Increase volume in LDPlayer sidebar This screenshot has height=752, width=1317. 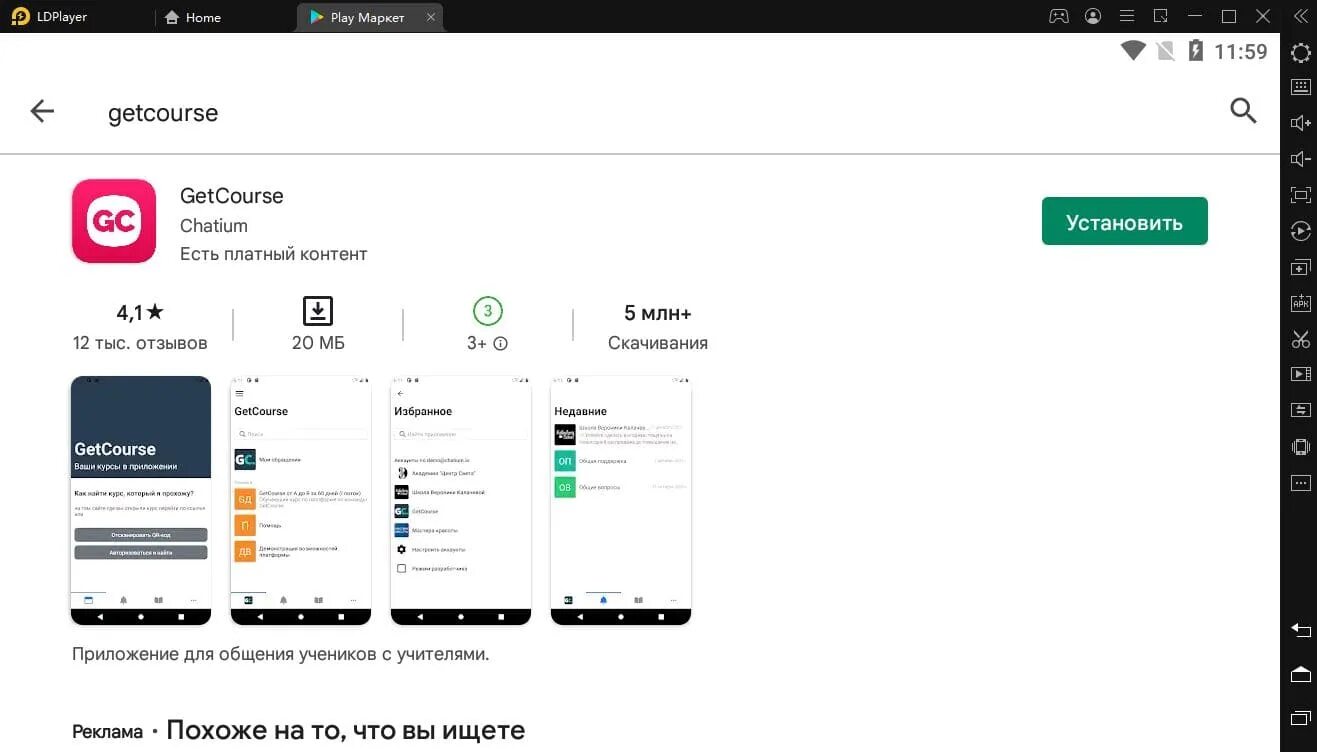click(x=1300, y=123)
